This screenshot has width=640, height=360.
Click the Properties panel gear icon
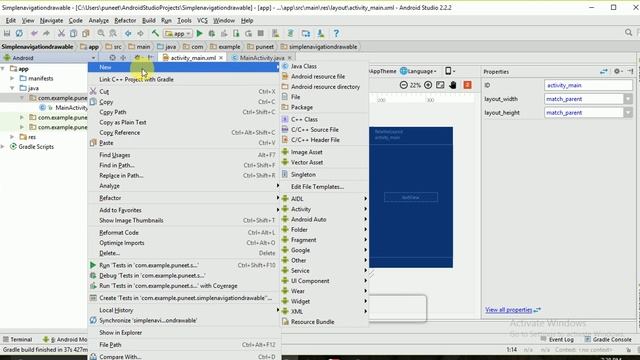tap(617, 71)
